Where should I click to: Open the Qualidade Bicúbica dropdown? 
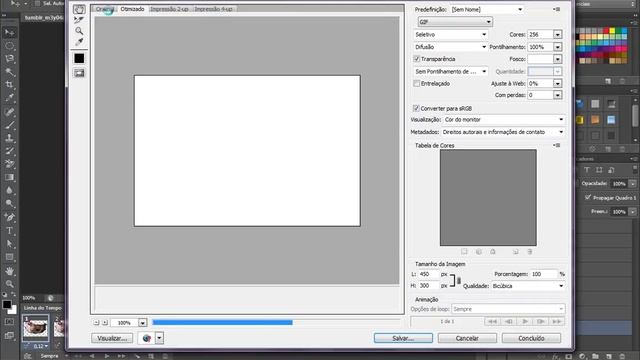pos(528,286)
